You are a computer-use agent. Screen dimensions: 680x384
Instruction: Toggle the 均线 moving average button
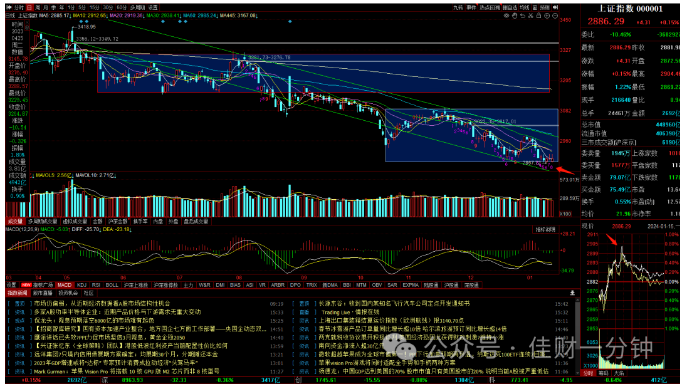coord(524,7)
